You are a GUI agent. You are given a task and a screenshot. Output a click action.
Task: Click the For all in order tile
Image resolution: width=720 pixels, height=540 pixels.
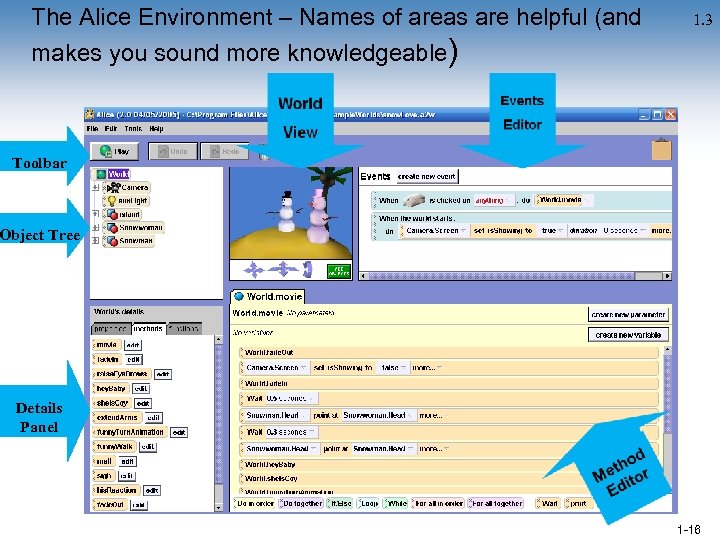click(438, 503)
